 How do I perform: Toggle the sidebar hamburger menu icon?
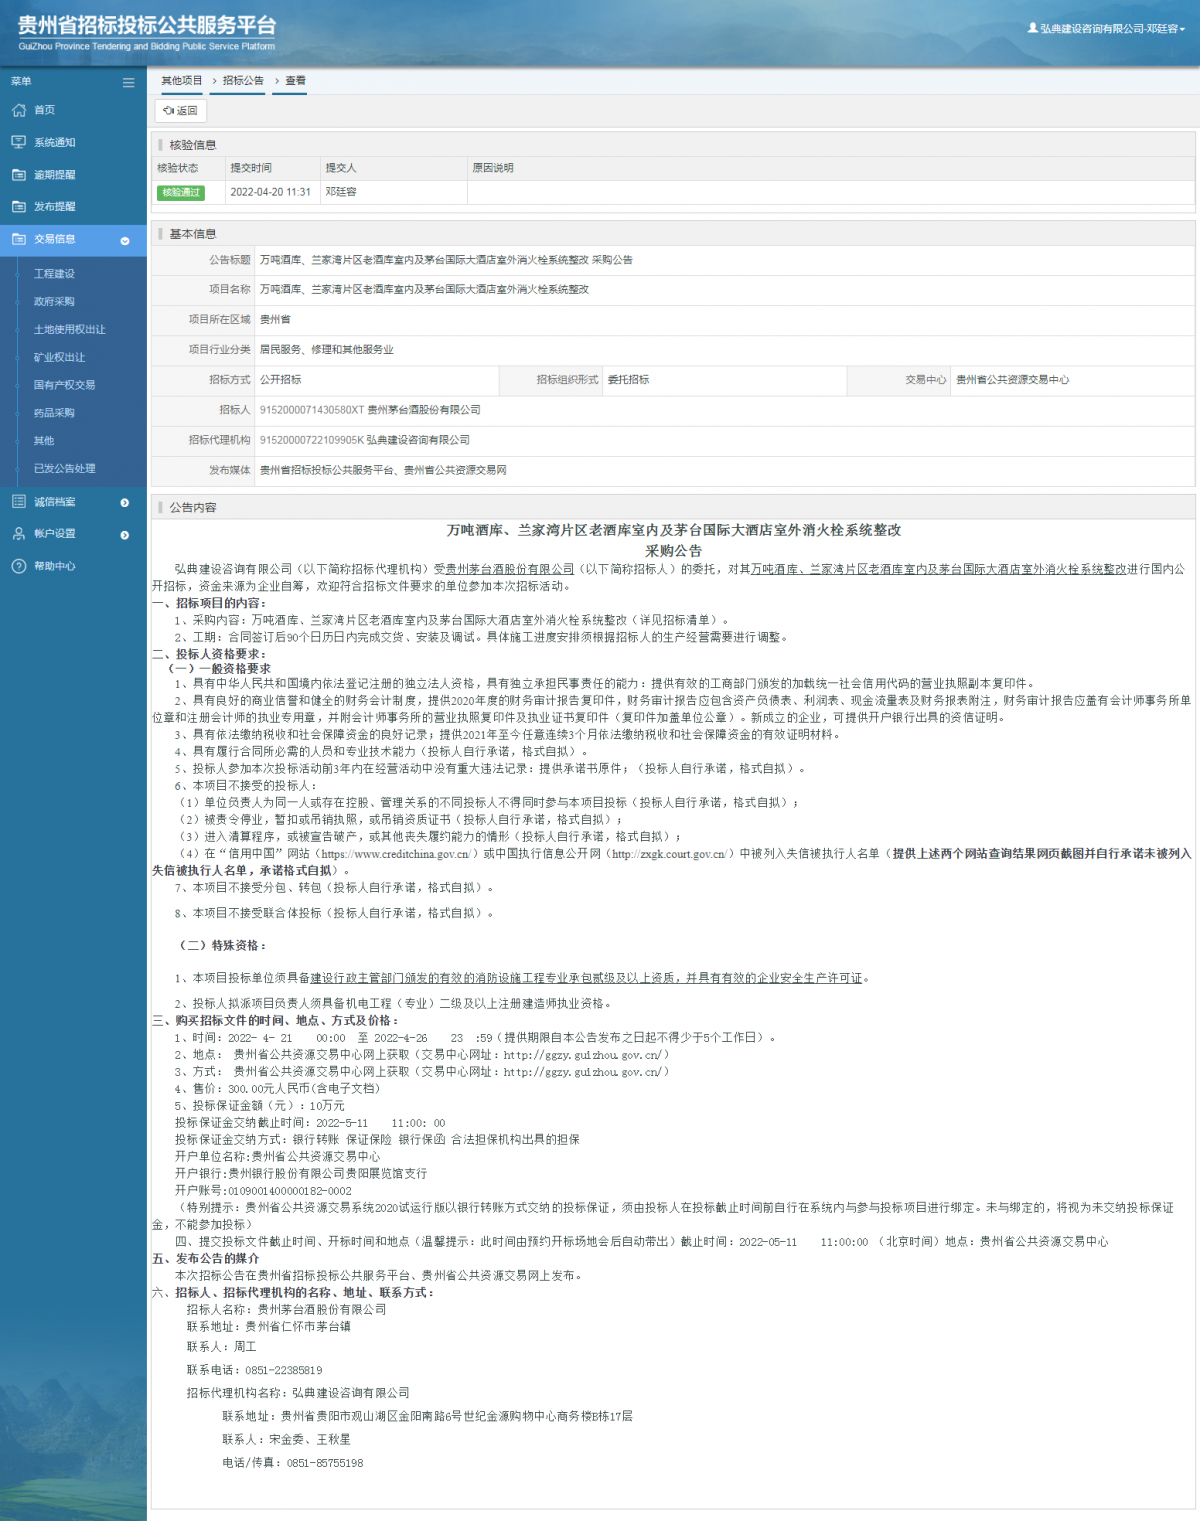point(128,82)
